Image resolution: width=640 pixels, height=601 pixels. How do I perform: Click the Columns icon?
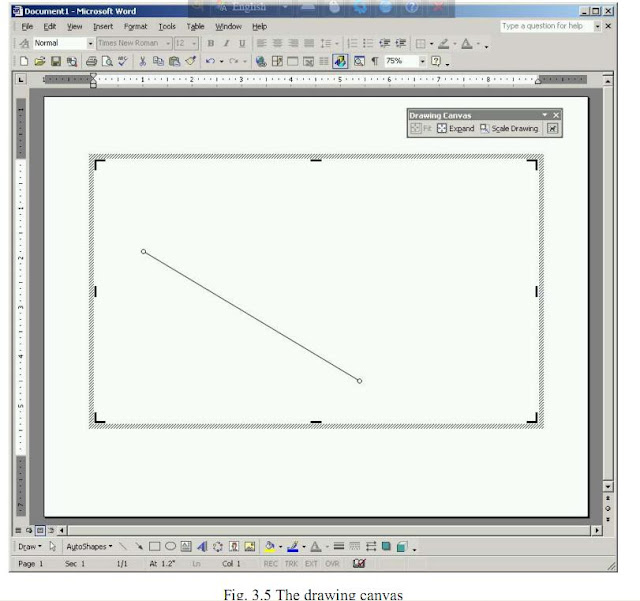324,61
